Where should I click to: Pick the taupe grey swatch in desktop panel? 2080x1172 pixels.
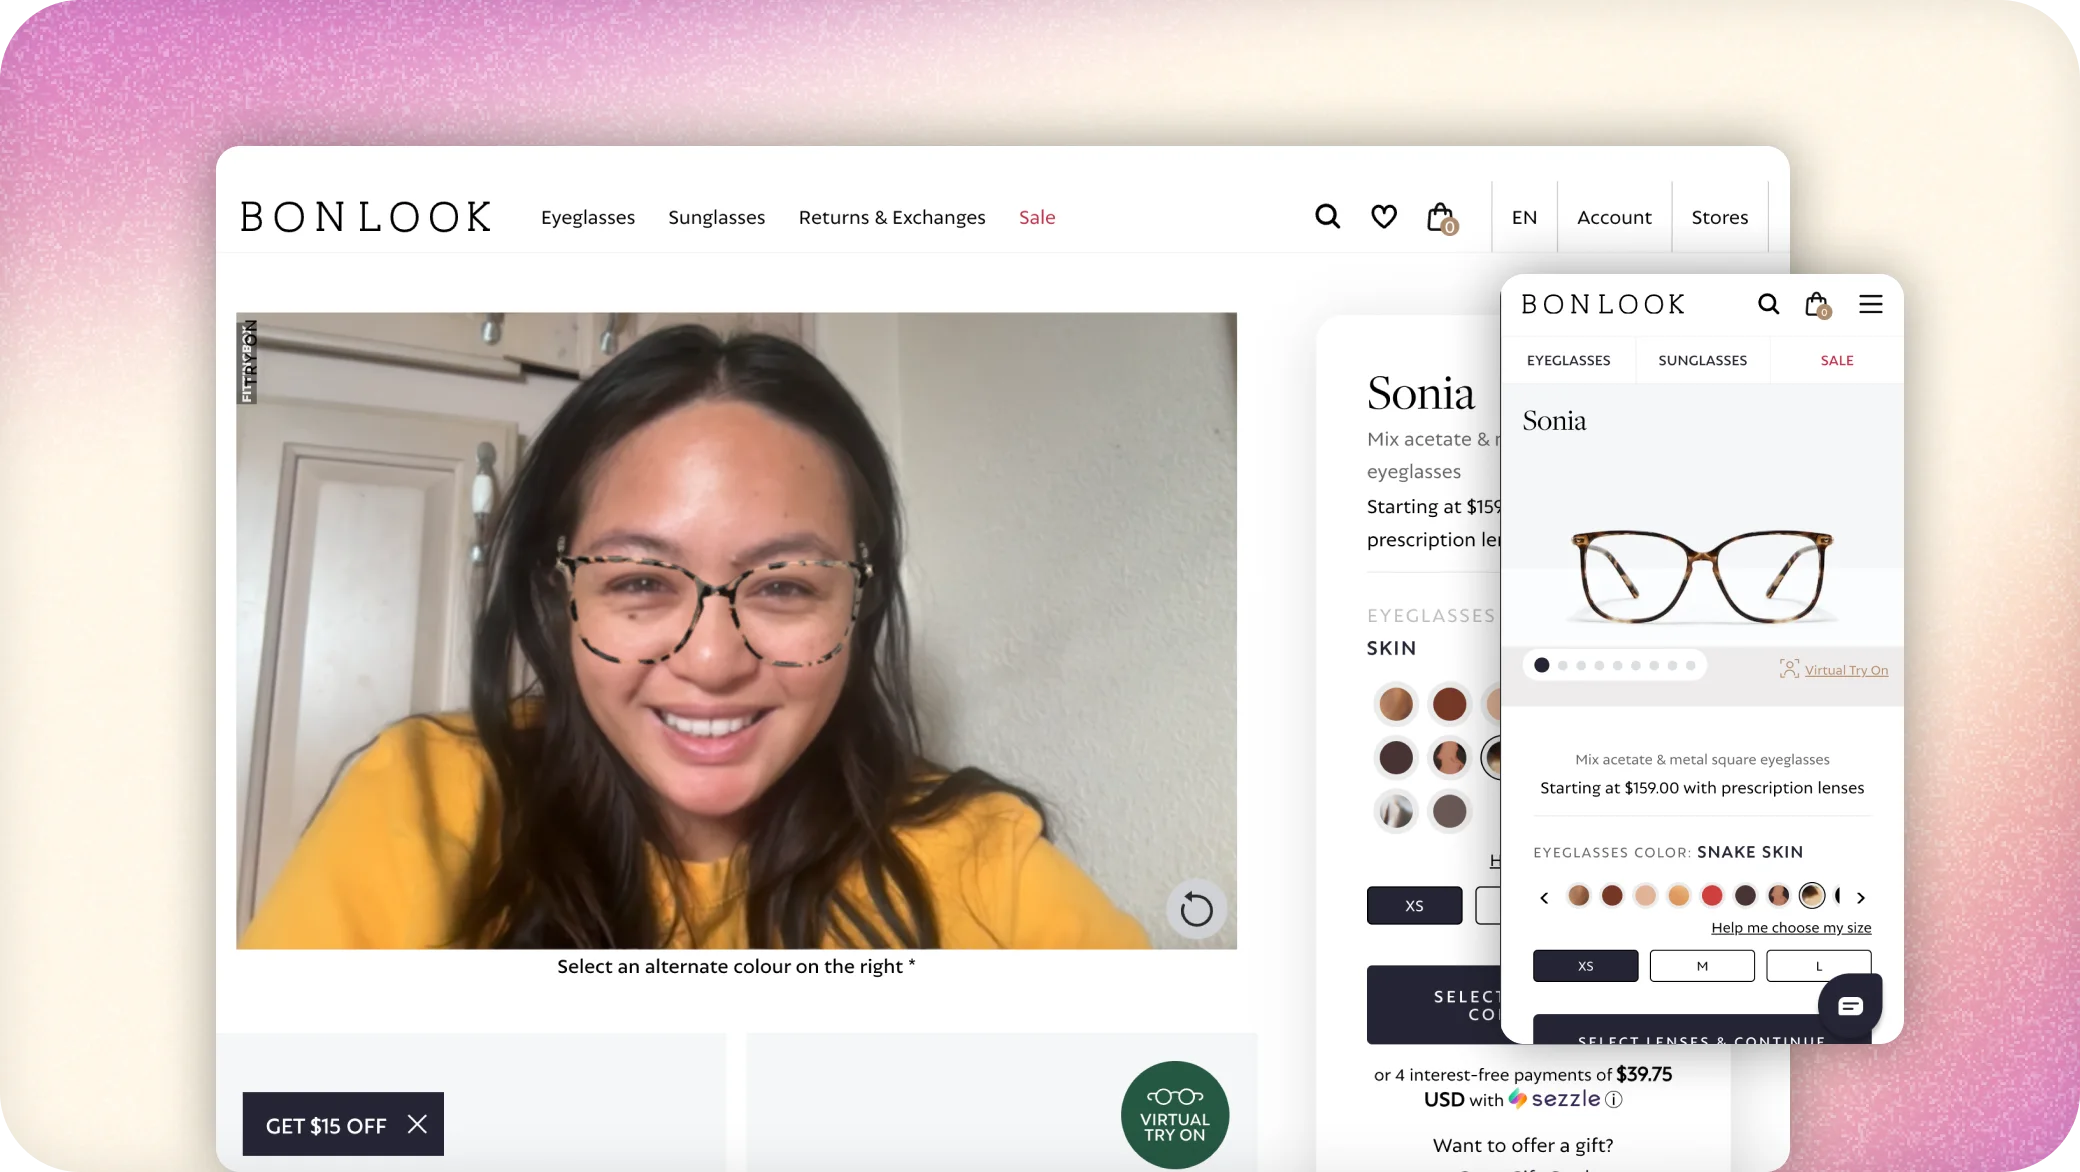[1449, 811]
